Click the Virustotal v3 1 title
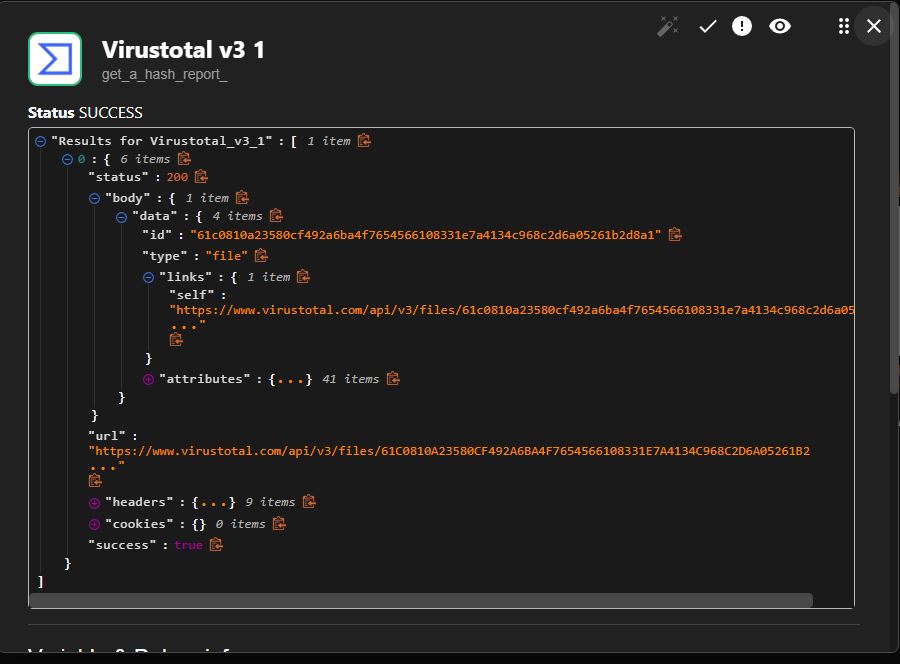Image resolution: width=900 pixels, height=664 pixels. coord(183,50)
